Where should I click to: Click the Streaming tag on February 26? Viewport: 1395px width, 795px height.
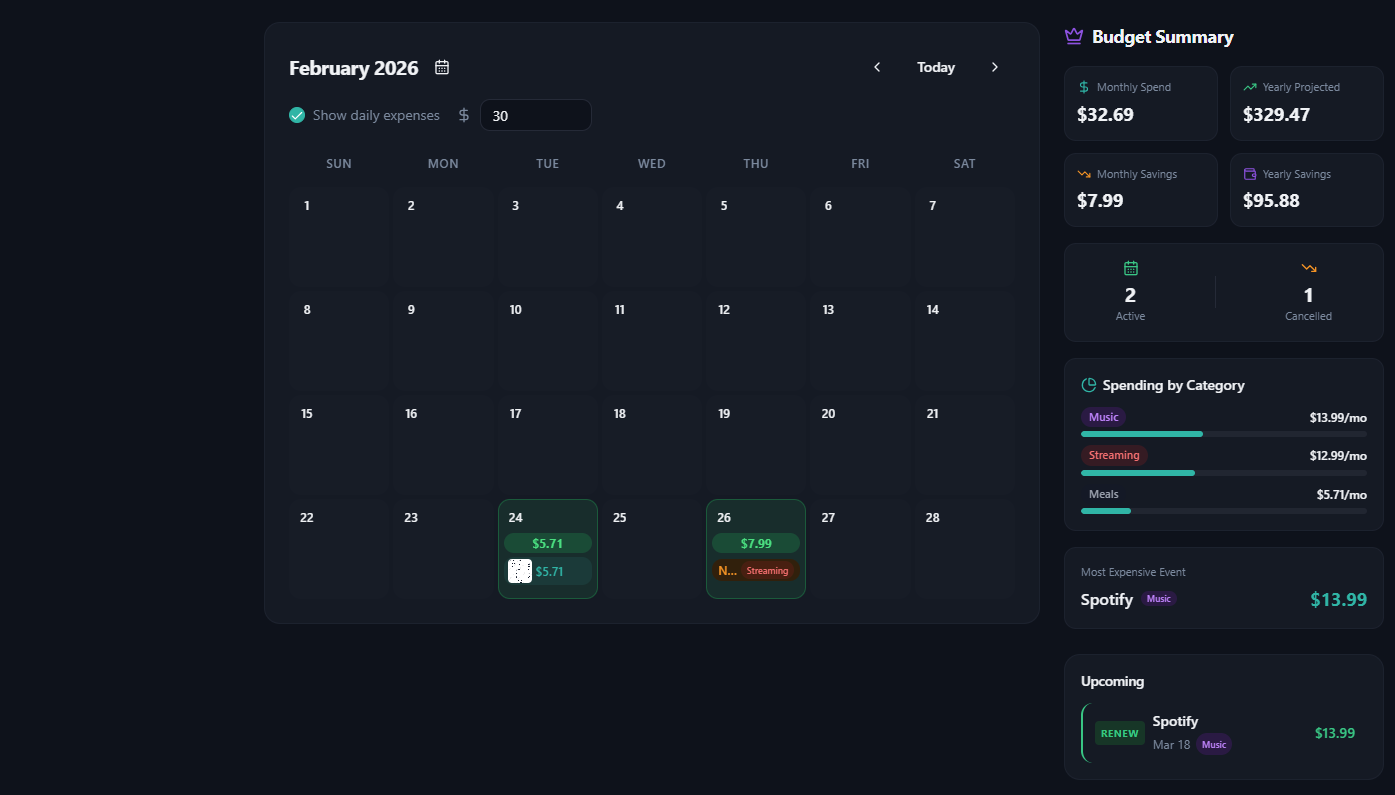coord(768,571)
